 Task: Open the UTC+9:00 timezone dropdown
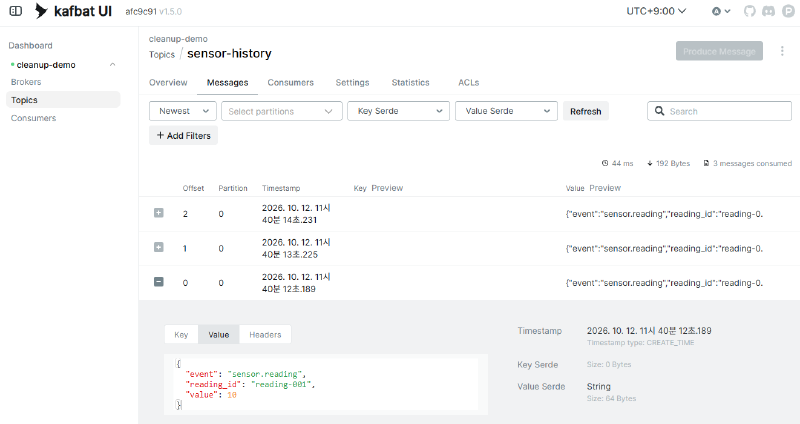pos(656,11)
